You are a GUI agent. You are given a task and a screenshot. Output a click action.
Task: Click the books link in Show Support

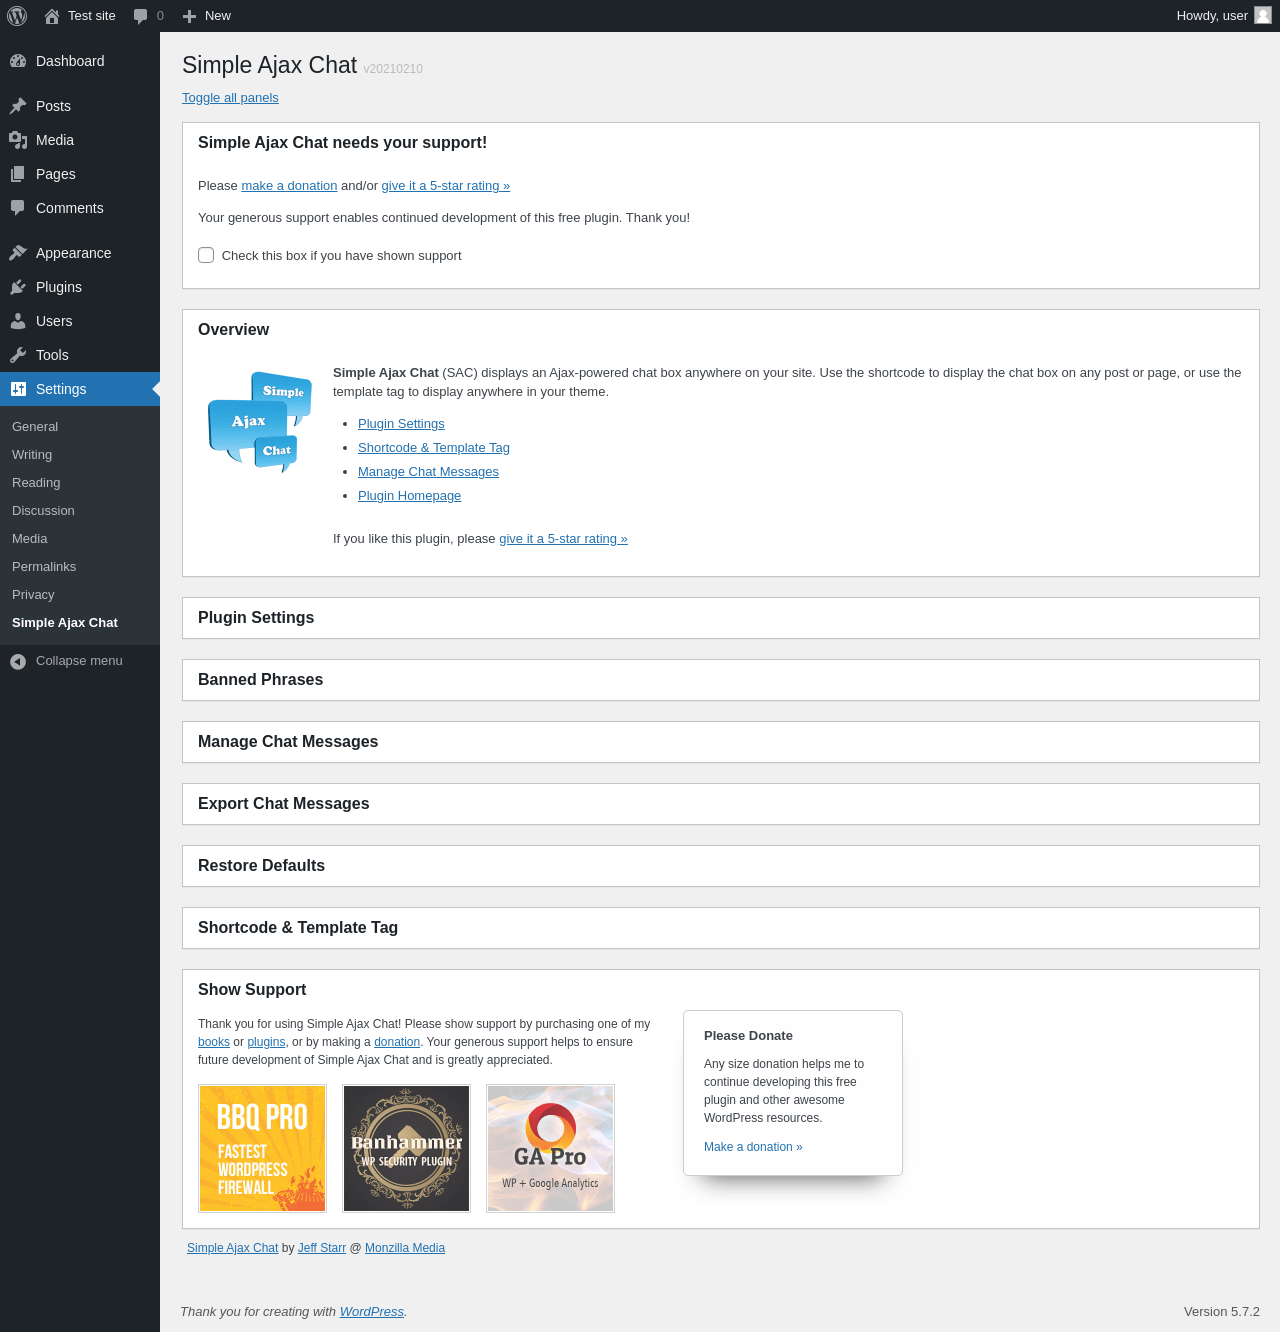214,1042
